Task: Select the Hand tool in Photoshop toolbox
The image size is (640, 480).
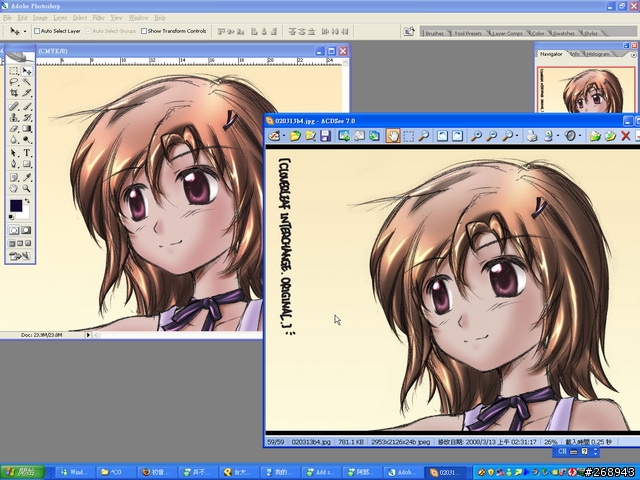Action: 13,189
